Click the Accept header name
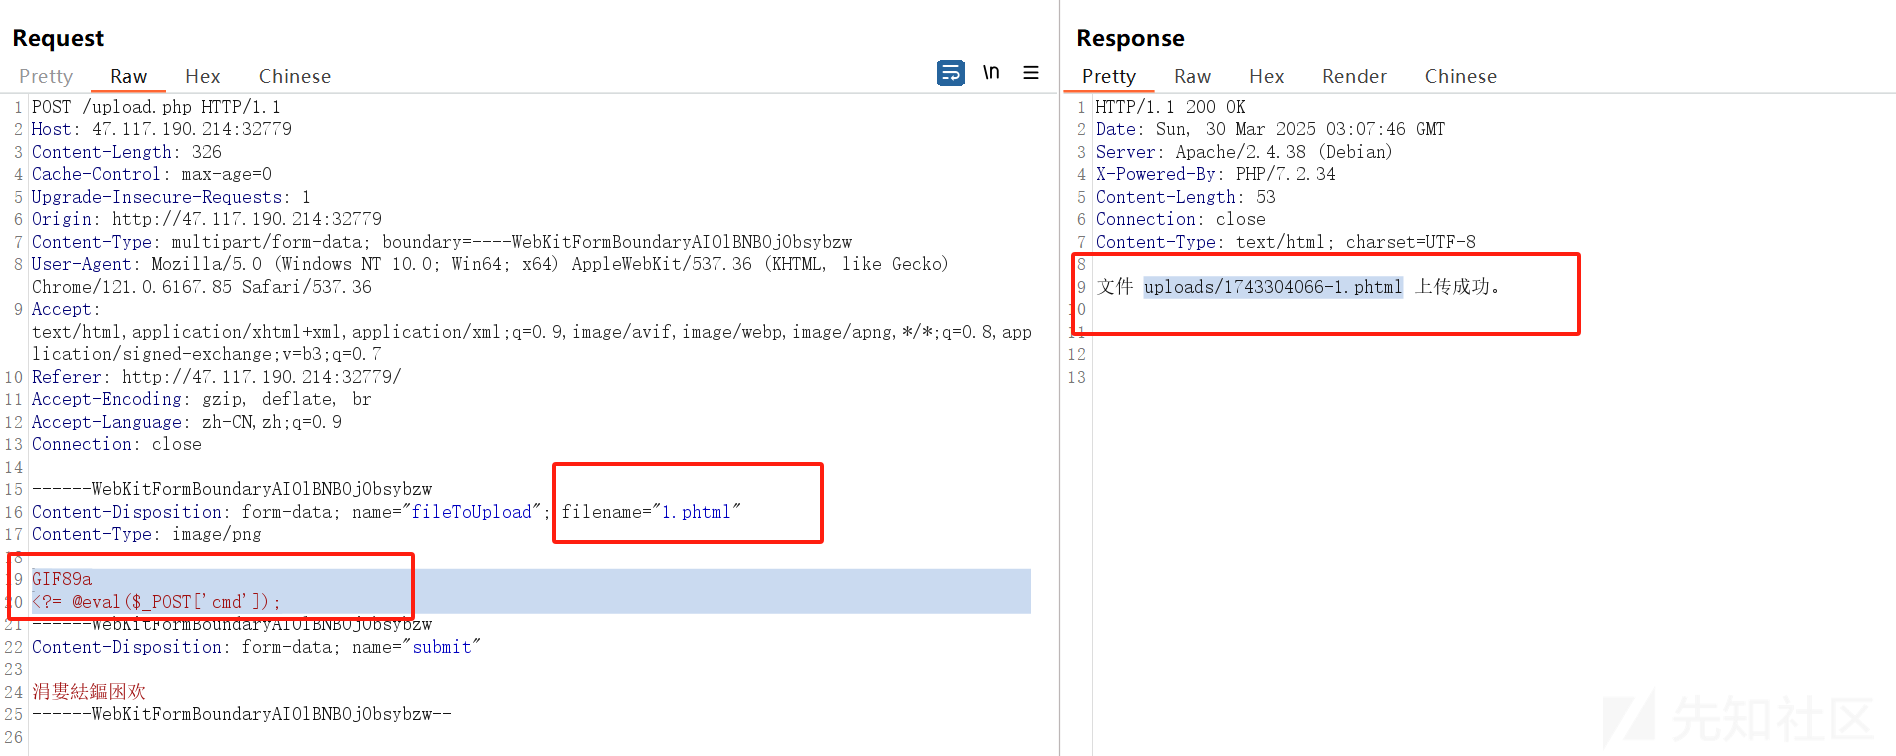Image resolution: width=1896 pixels, height=756 pixels. point(66,309)
